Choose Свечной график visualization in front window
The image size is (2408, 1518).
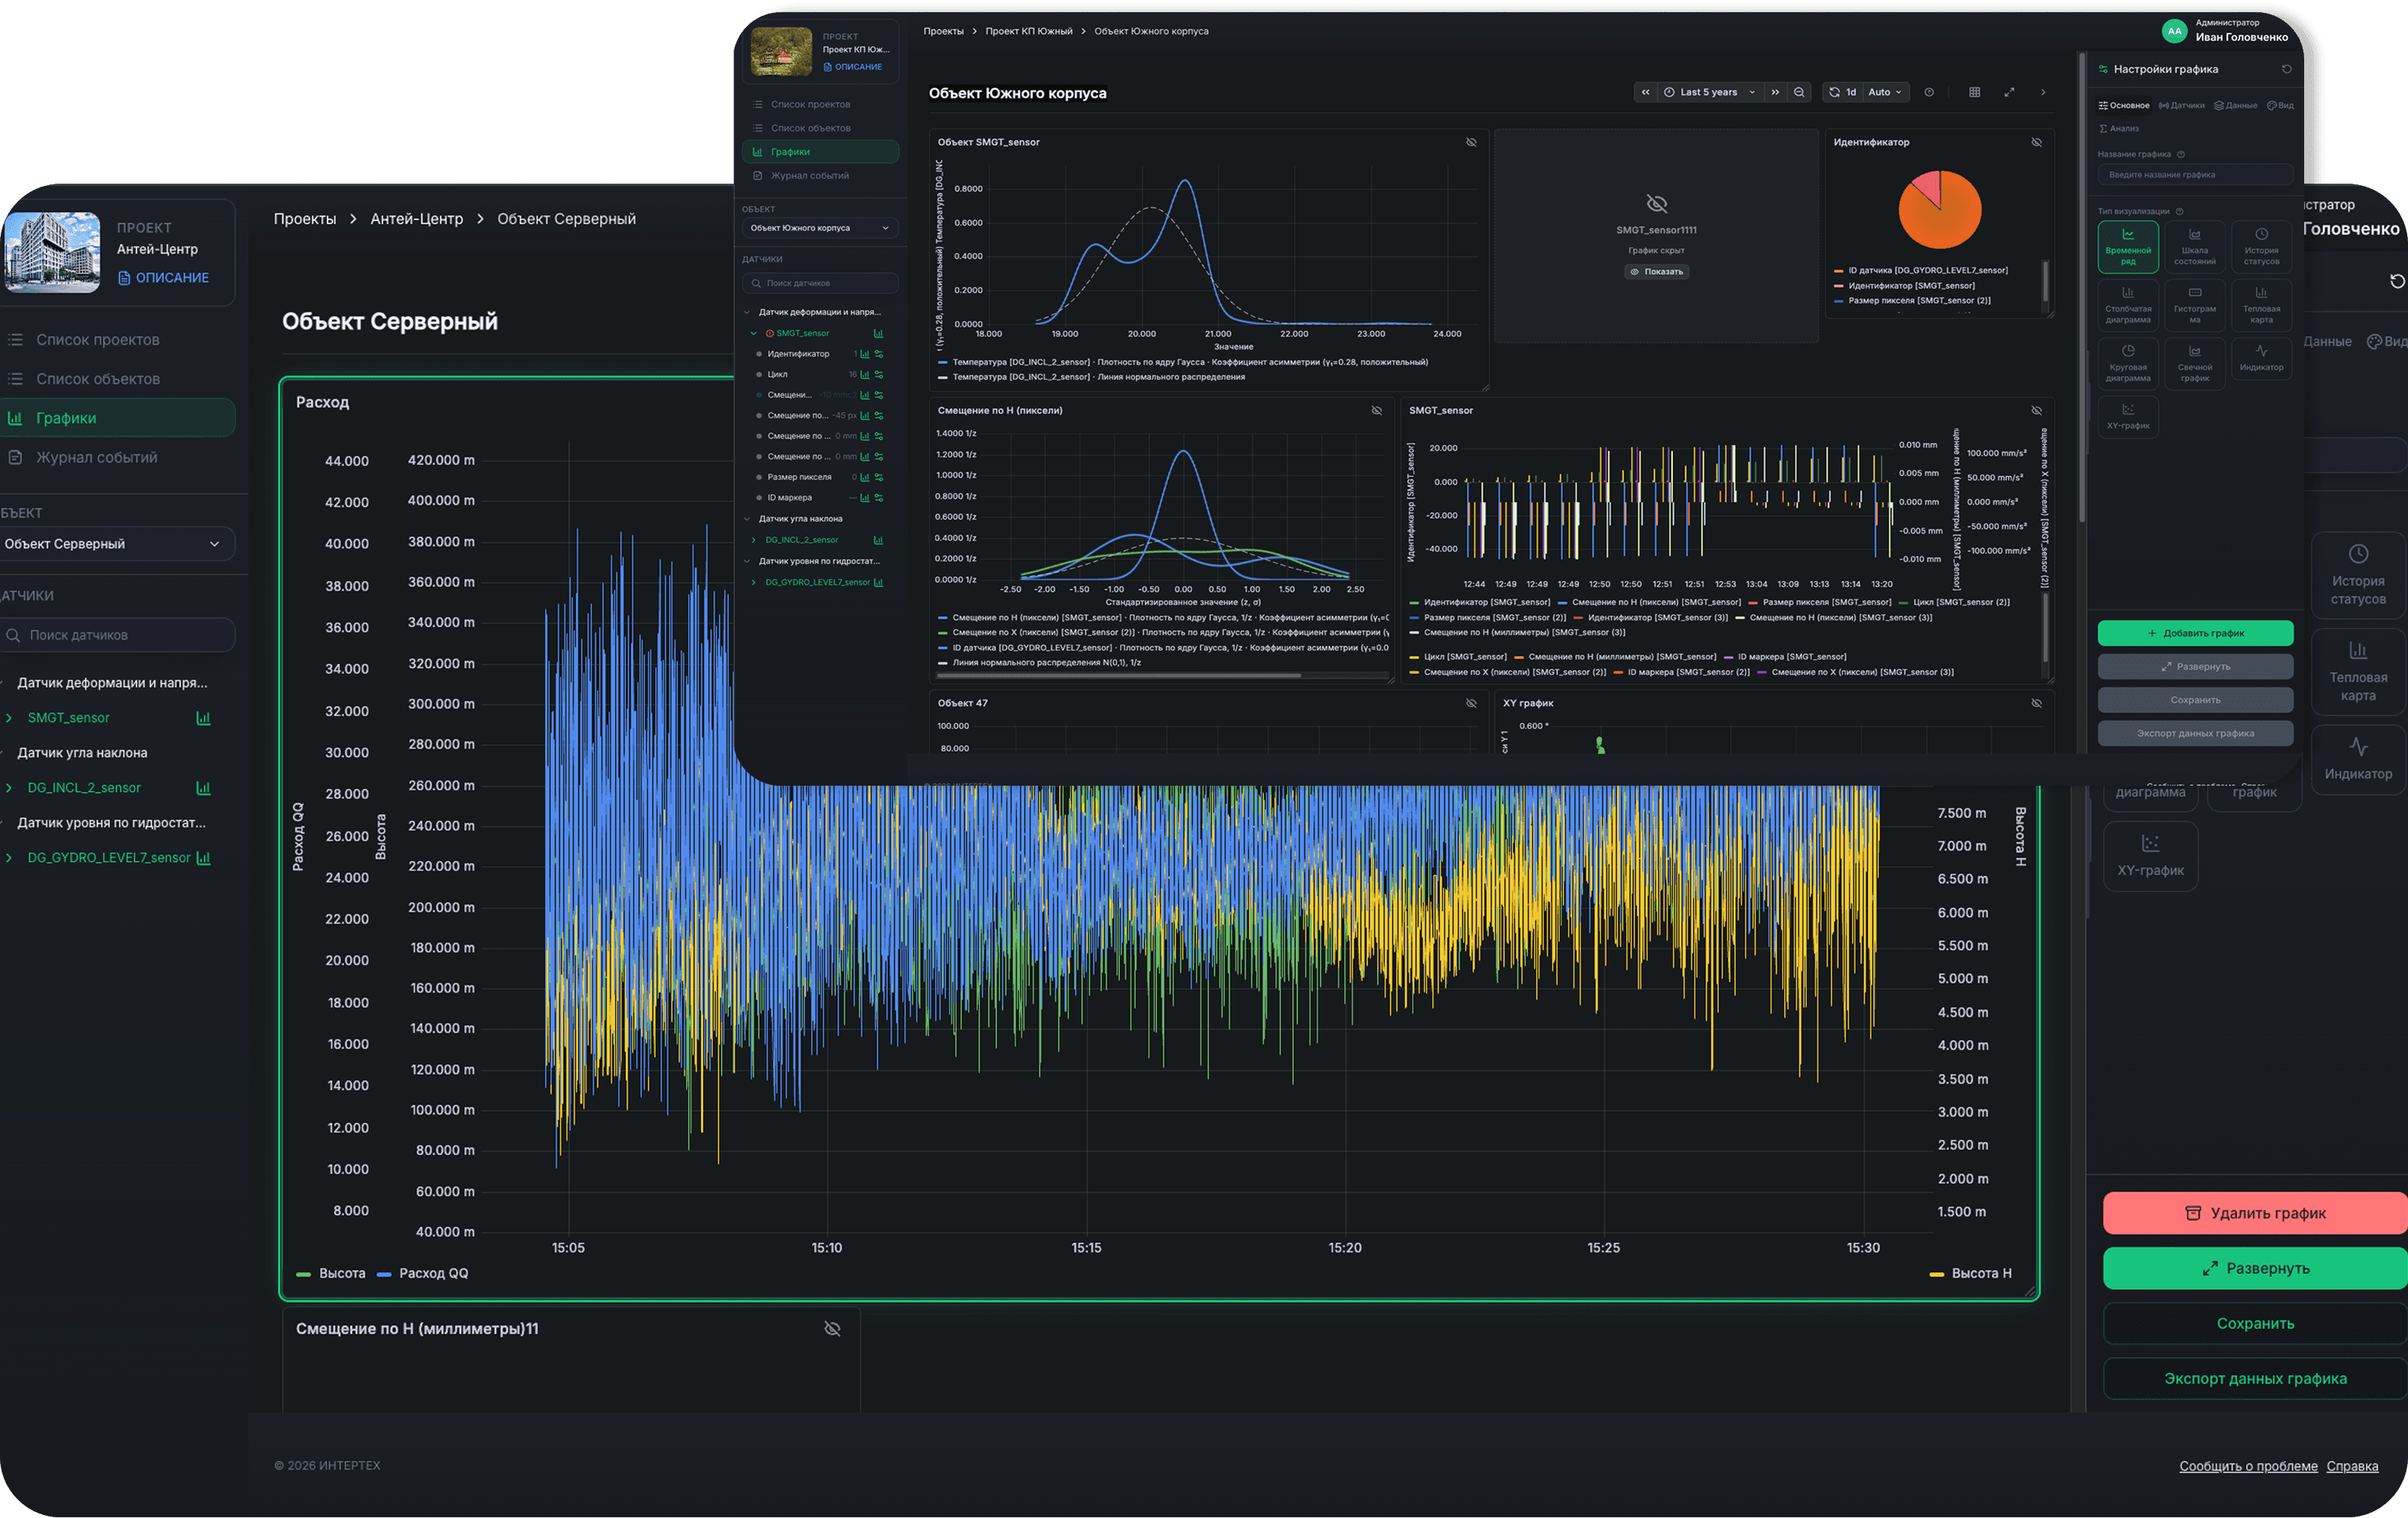(x=2195, y=364)
